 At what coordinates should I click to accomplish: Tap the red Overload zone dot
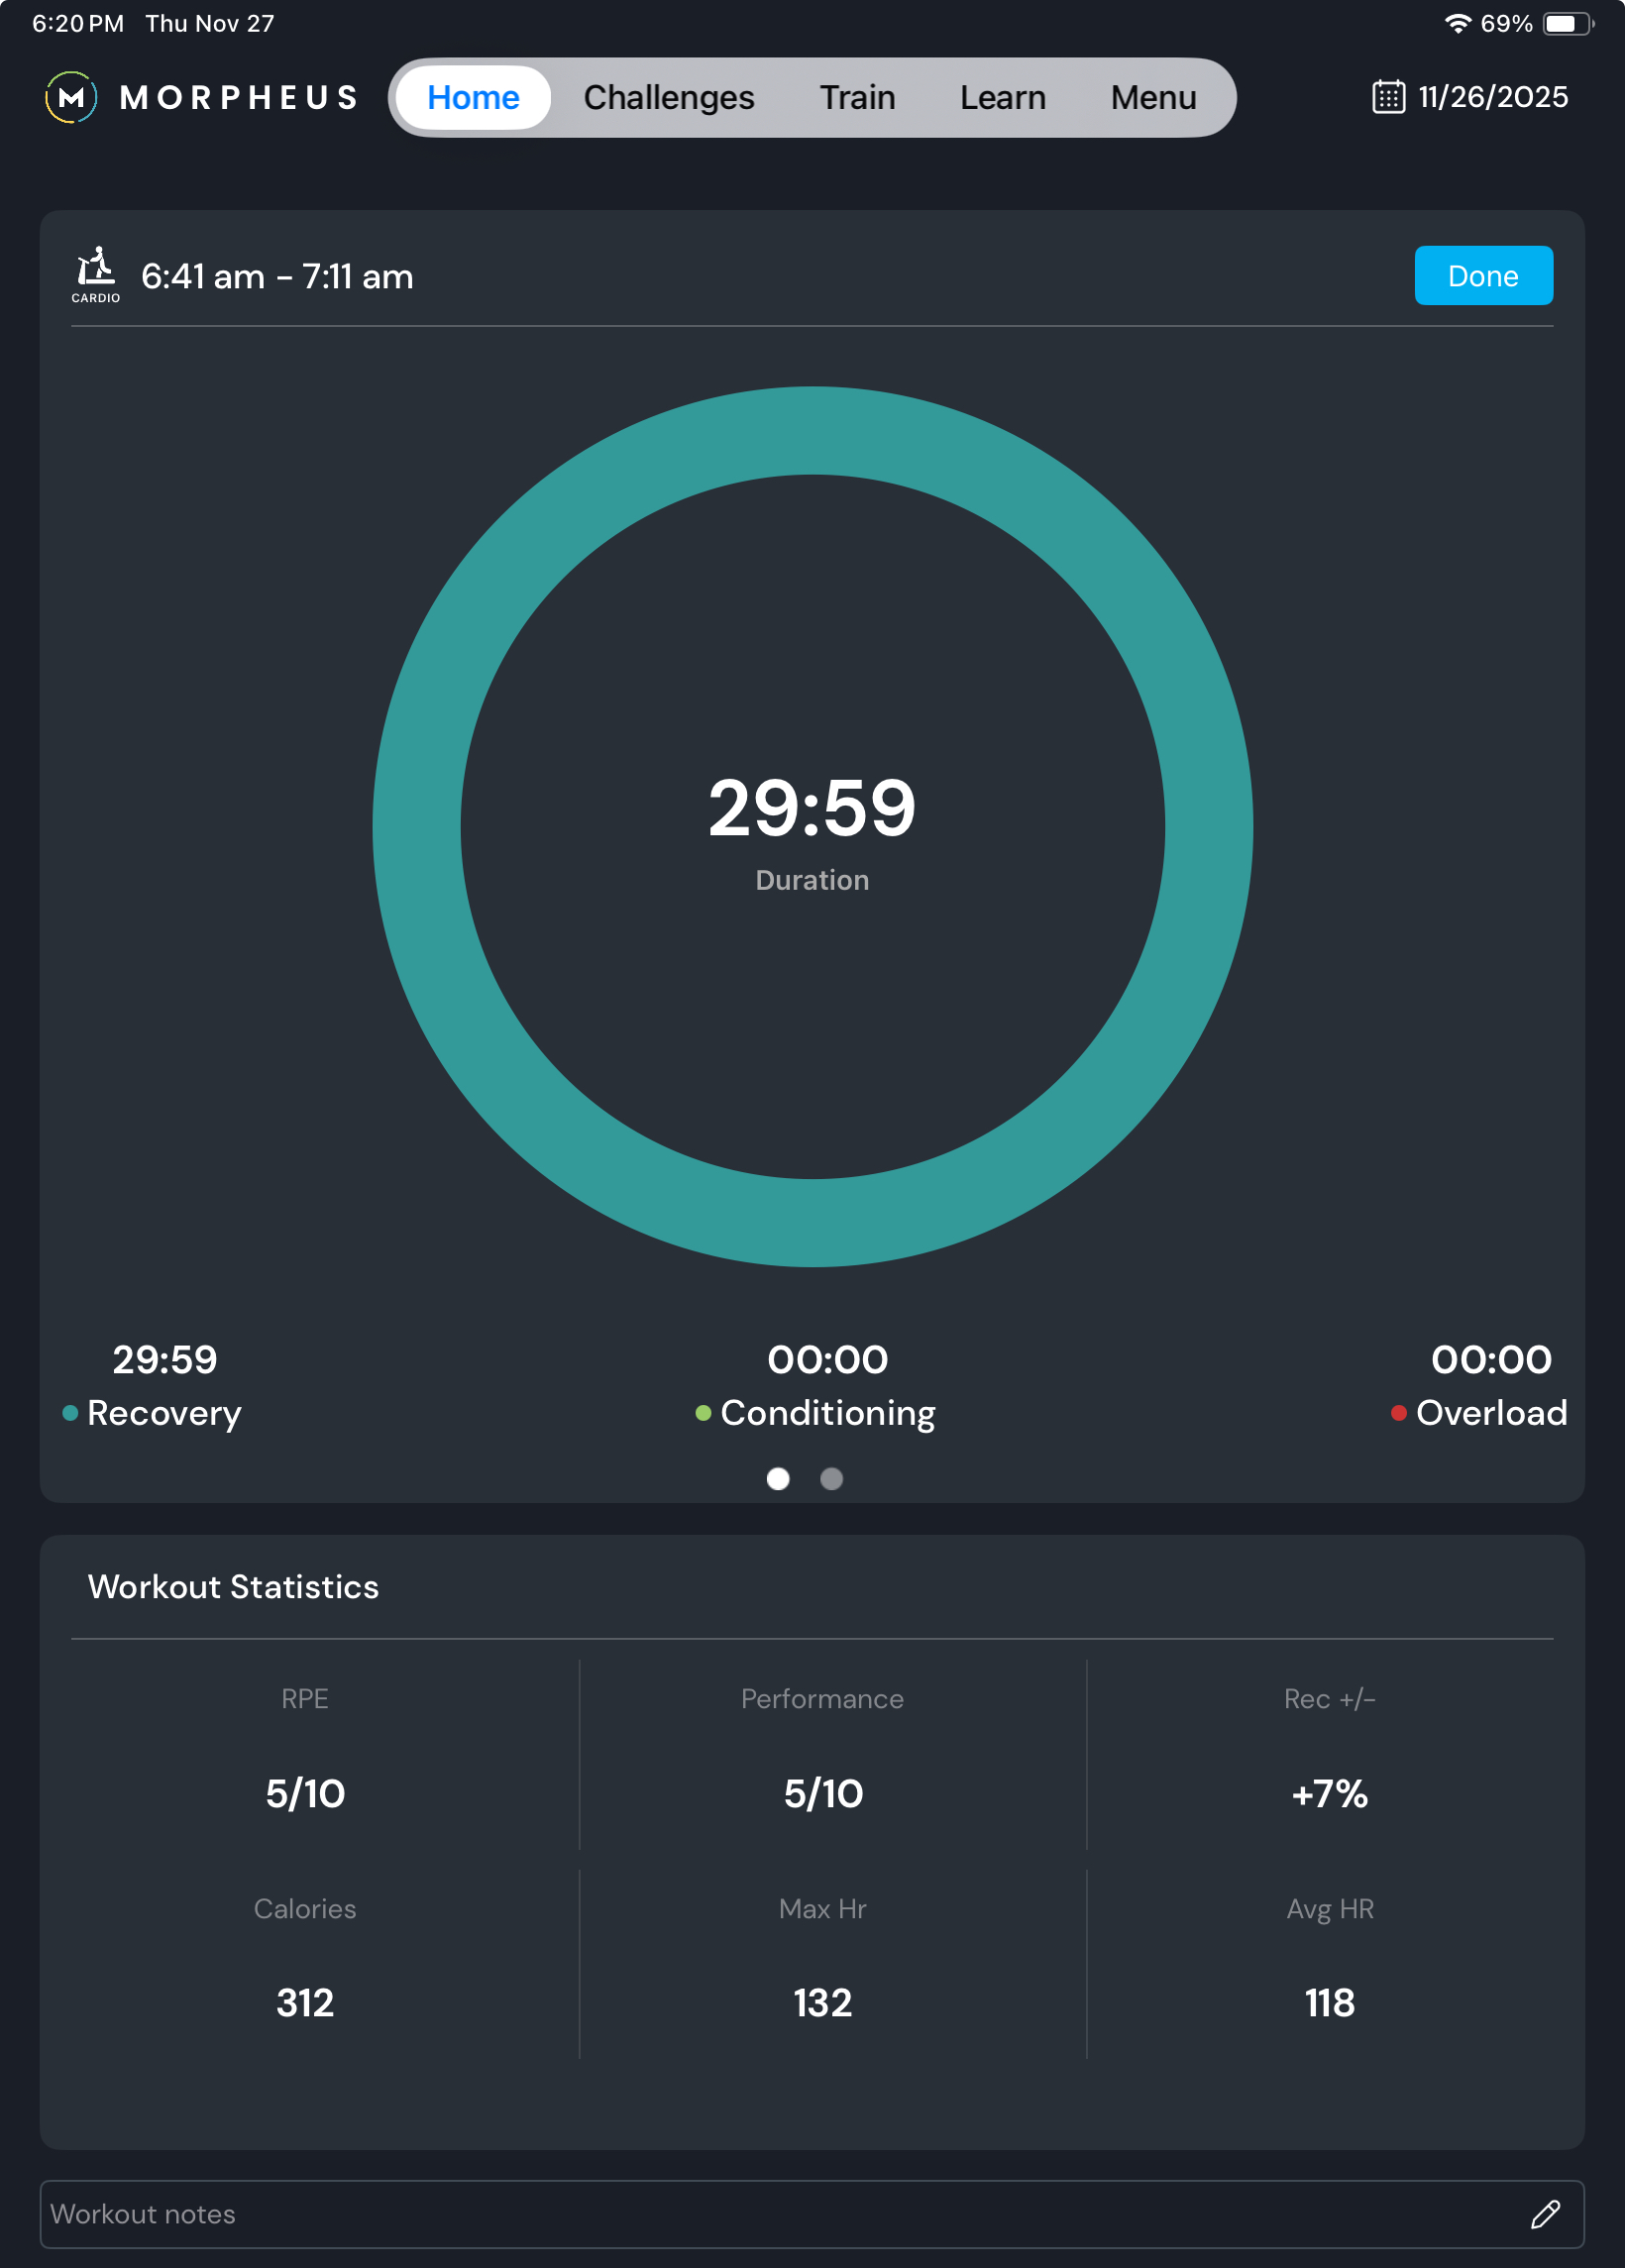pos(1399,1412)
